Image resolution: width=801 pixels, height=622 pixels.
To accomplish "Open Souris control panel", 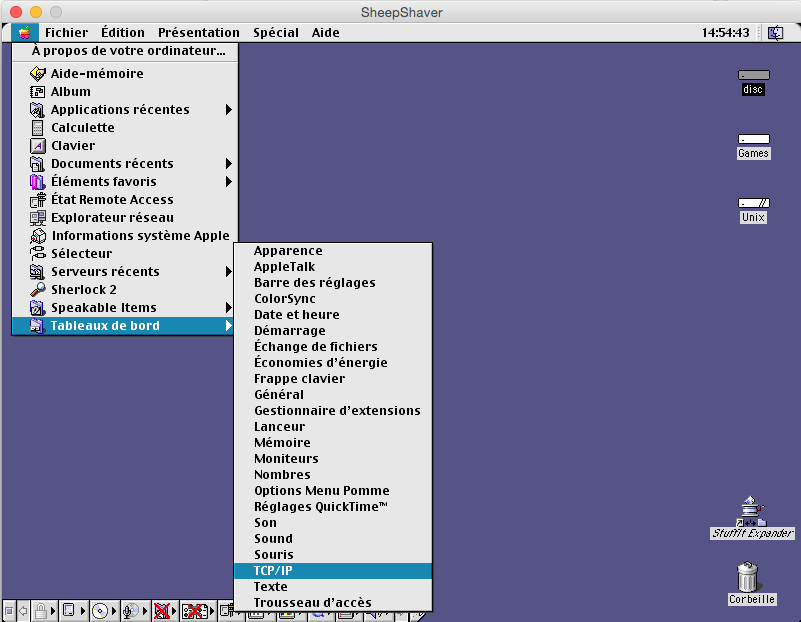I will [x=333, y=555].
